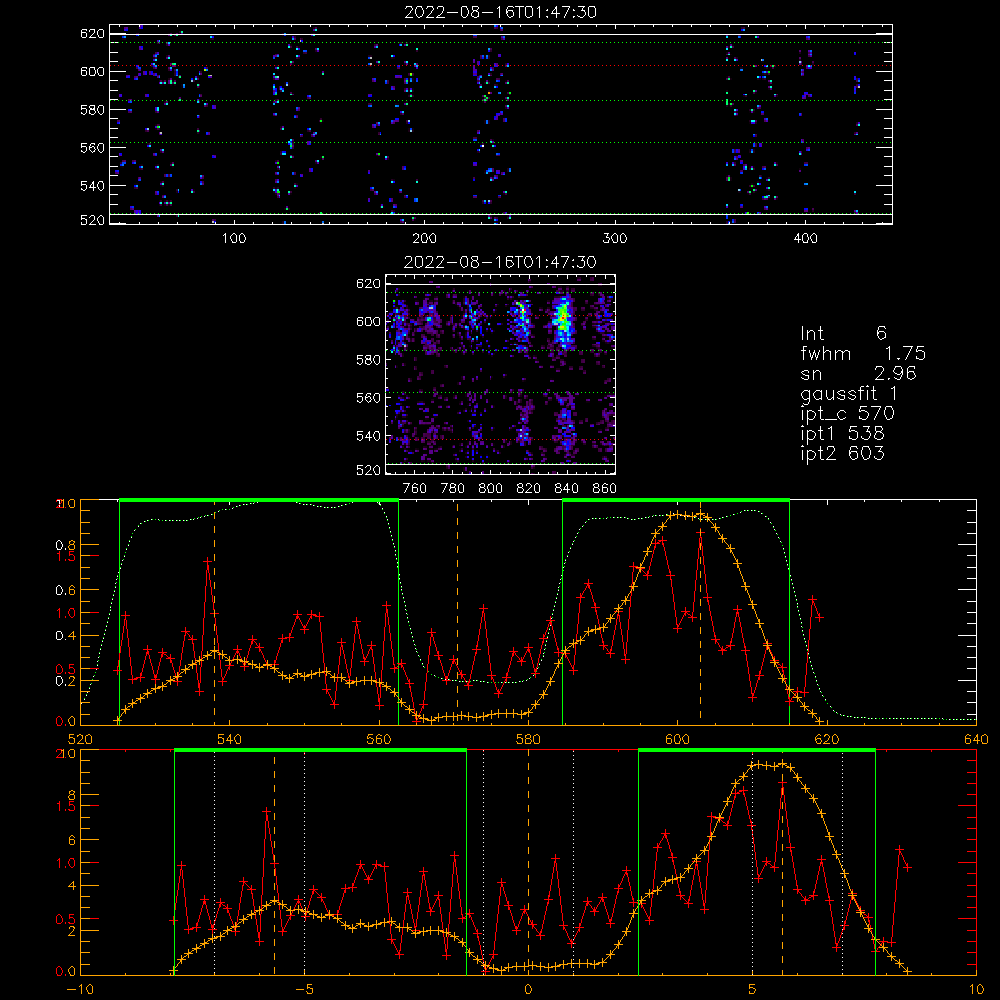Click the orange dashed center line at 570
Screen dimensions: 1000x1000
tap(457, 612)
